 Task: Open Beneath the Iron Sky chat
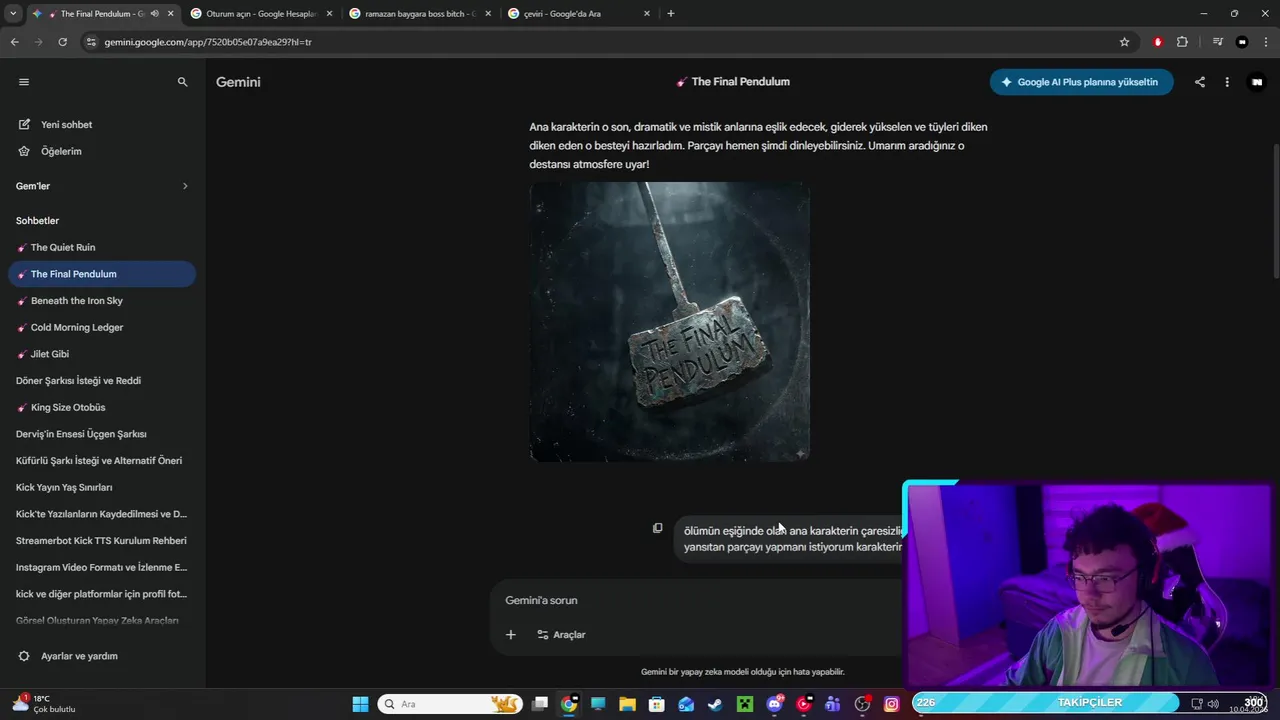[102, 301]
